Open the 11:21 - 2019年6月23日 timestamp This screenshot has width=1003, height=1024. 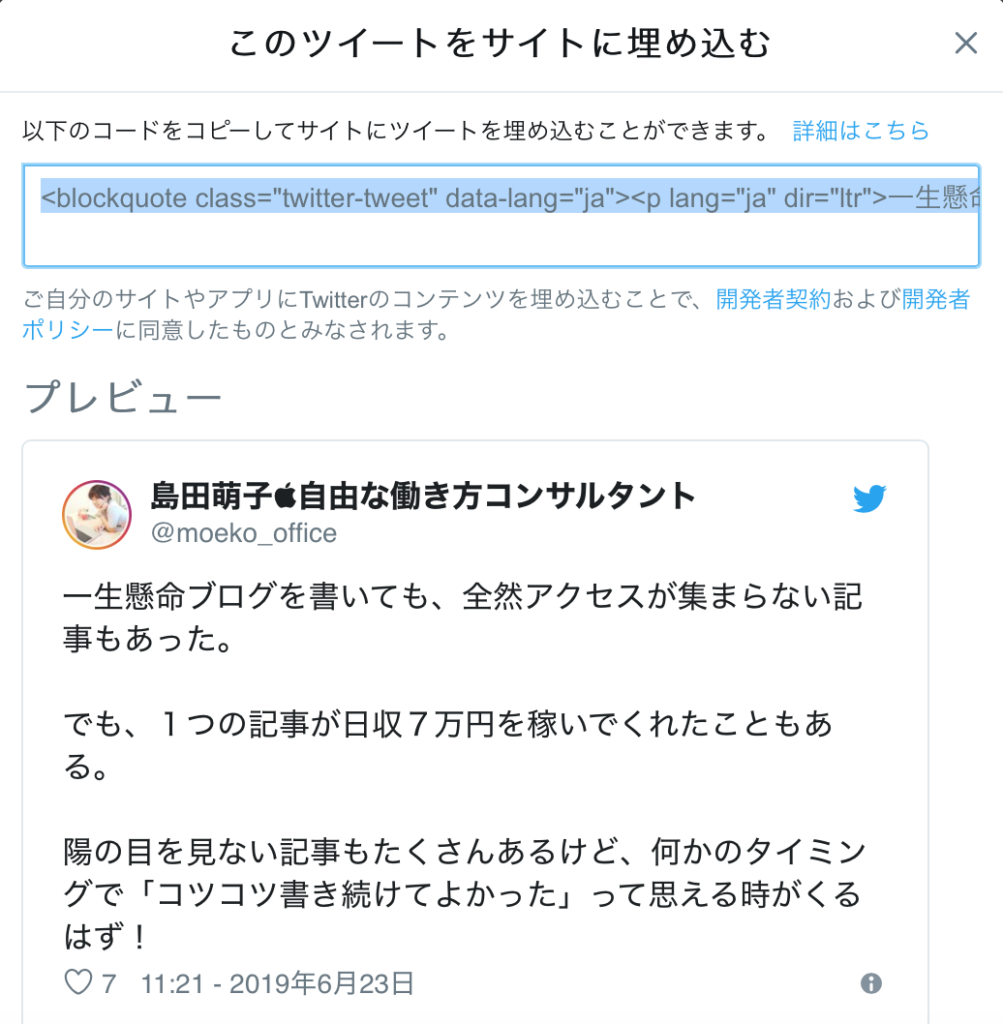278,984
